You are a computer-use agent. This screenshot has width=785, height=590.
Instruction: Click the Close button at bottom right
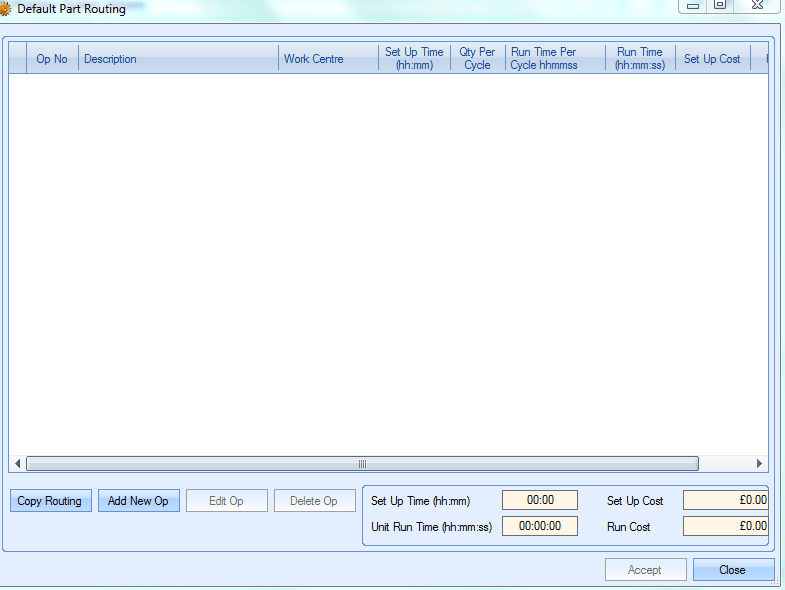(x=733, y=570)
